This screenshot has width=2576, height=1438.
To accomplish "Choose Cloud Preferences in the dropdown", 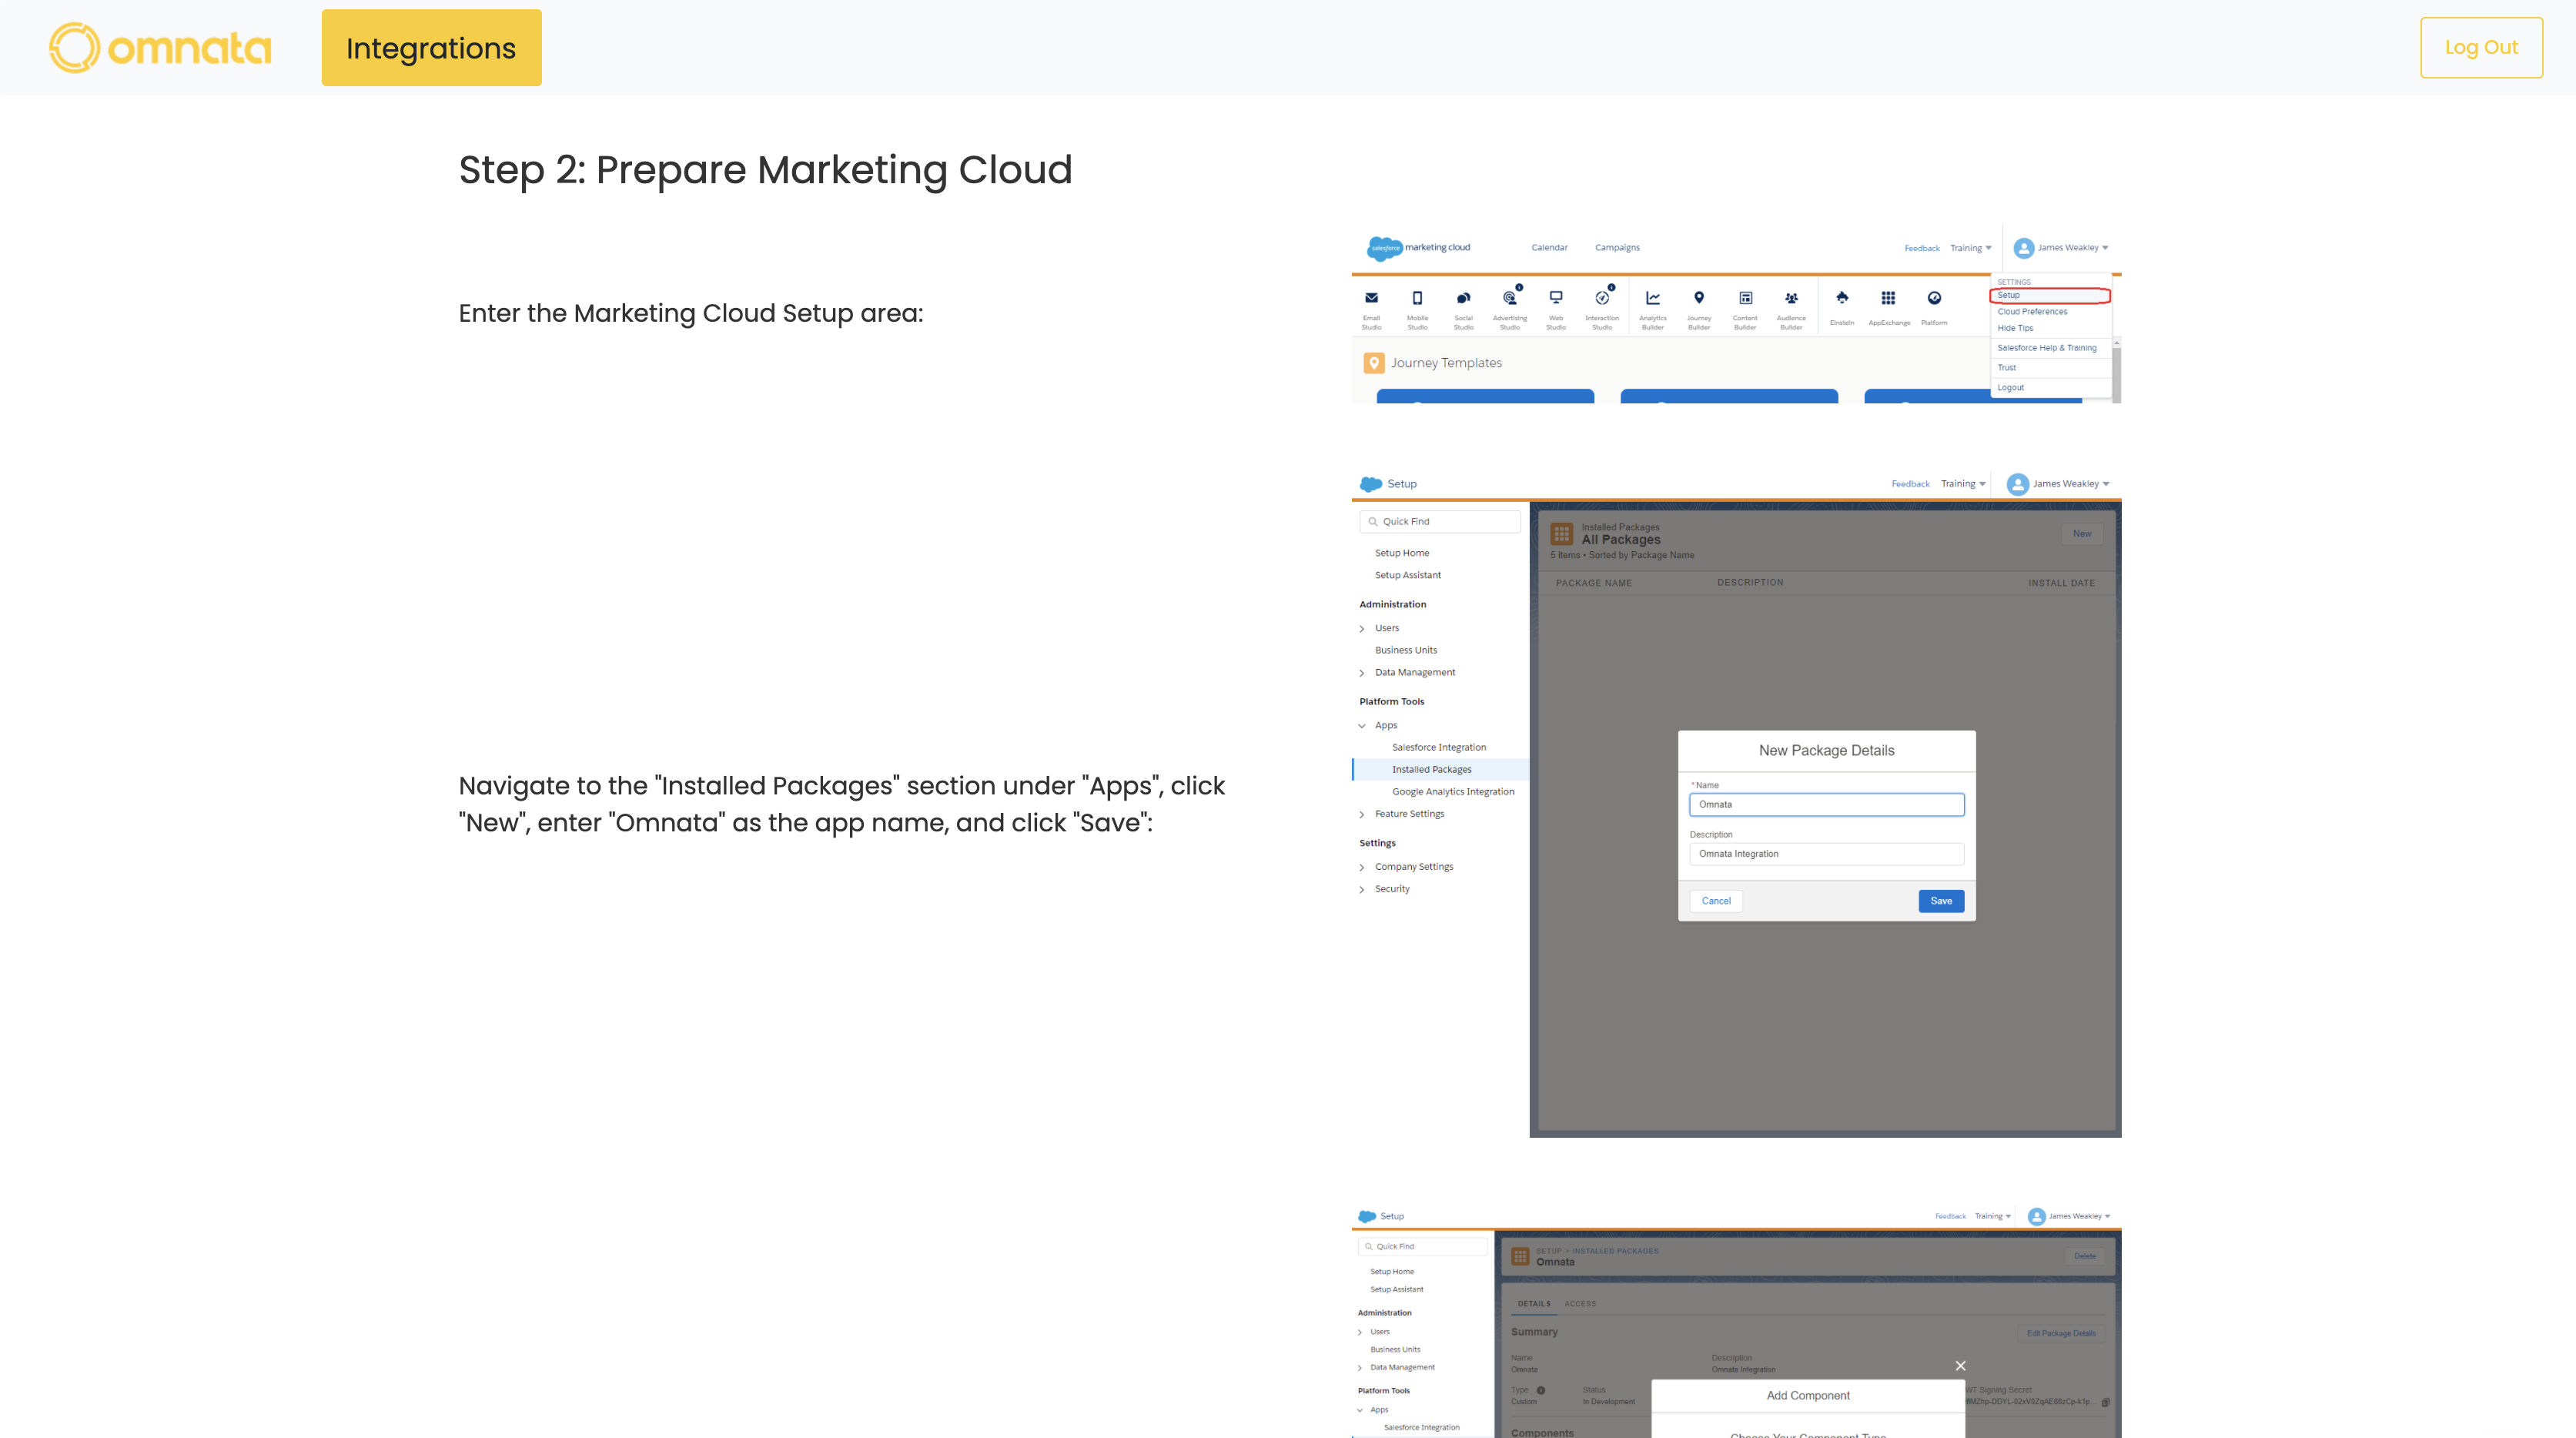I will tap(2032, 312).
